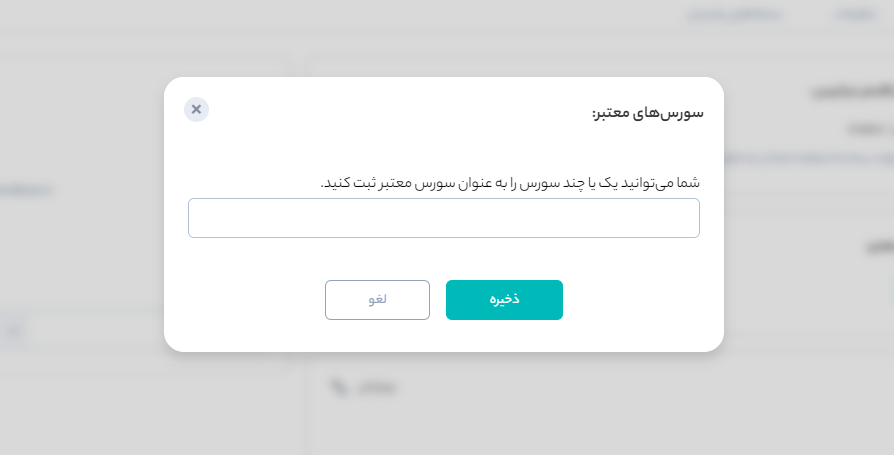Click the blurred small icon at far left
This screenshot has height=455, width=894.
(x=14, y=331)
